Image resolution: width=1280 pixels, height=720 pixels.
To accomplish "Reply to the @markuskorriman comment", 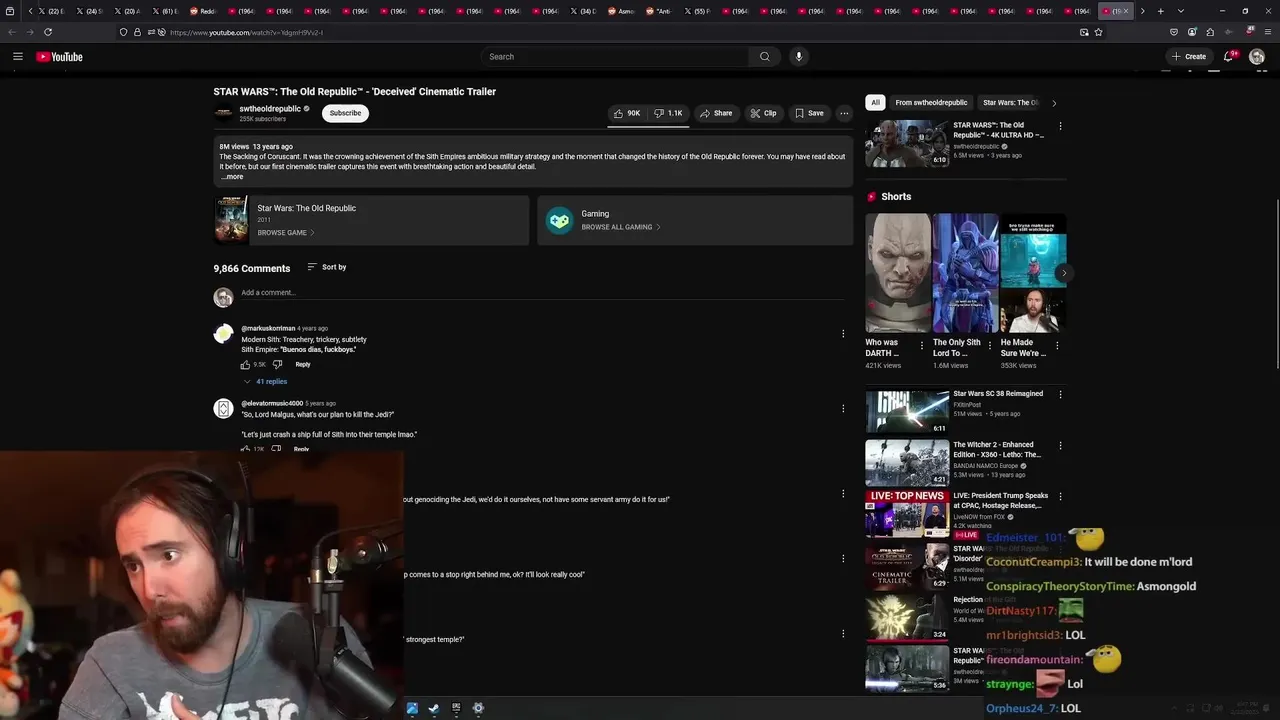I will pos(303,364).
